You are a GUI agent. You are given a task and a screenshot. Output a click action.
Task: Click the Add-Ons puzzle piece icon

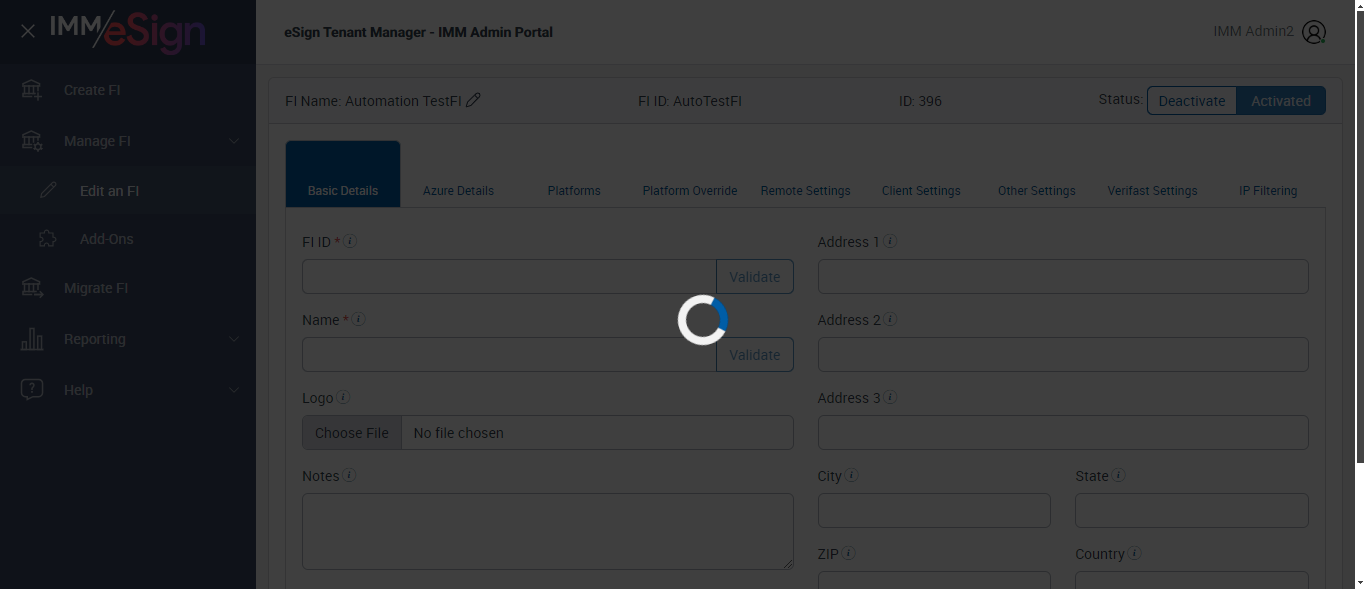tap(47, 239)
